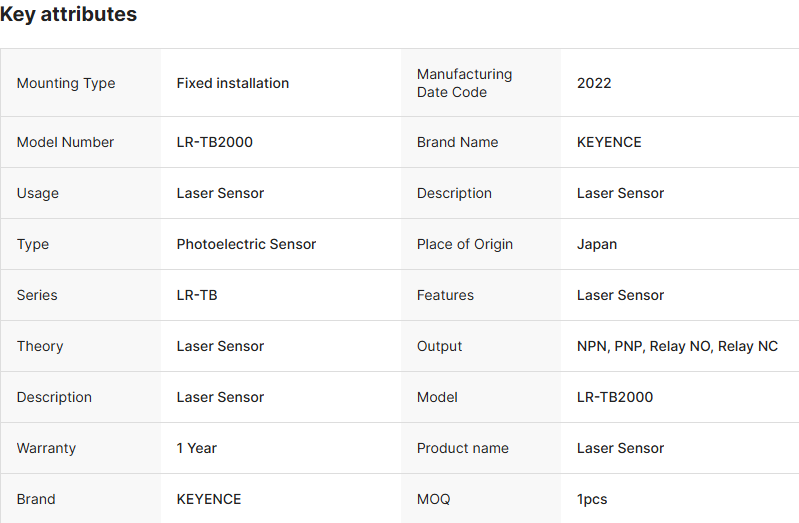Screen dimensions: 799x523
Task: Click the Theory attribute label
Action: pyautogui.click(x=40, y=346)
